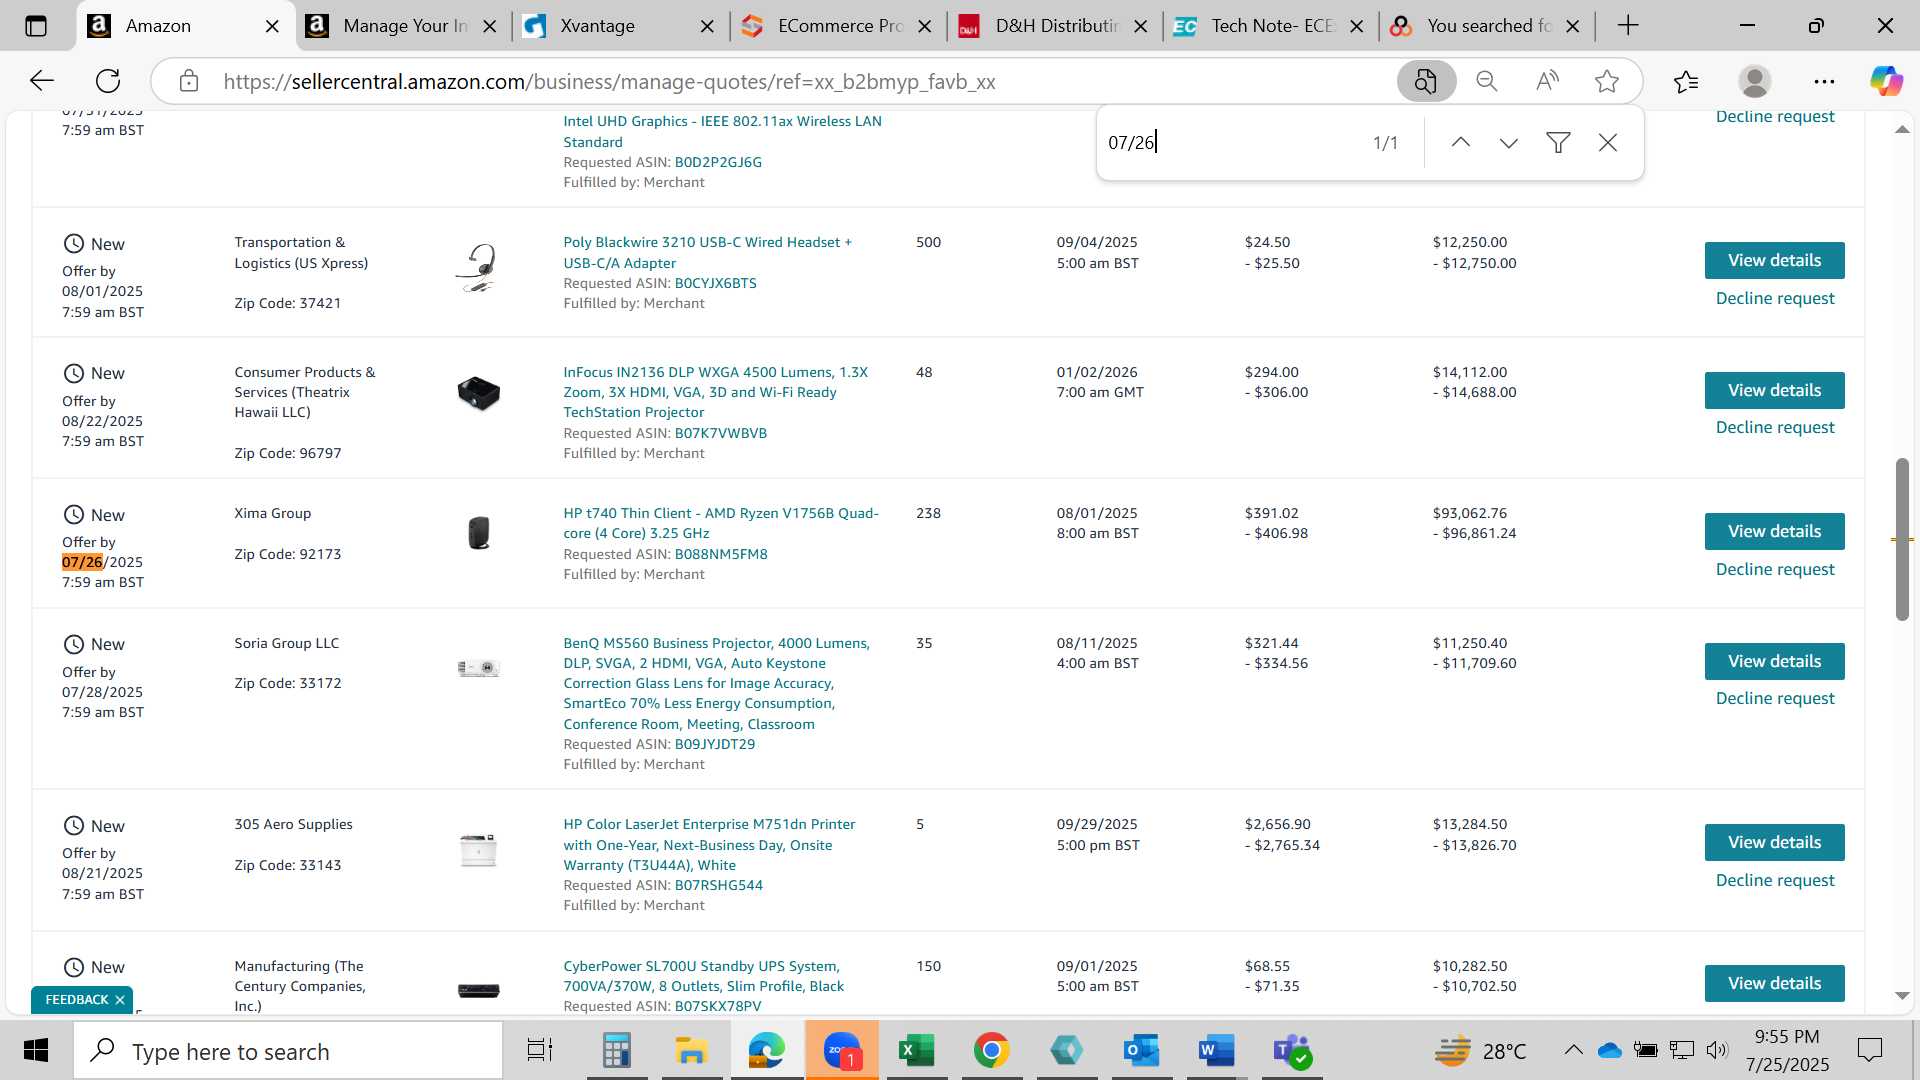1920x1080 pixels.
Task: Click inside the find text field
Action: [1230, 143]
